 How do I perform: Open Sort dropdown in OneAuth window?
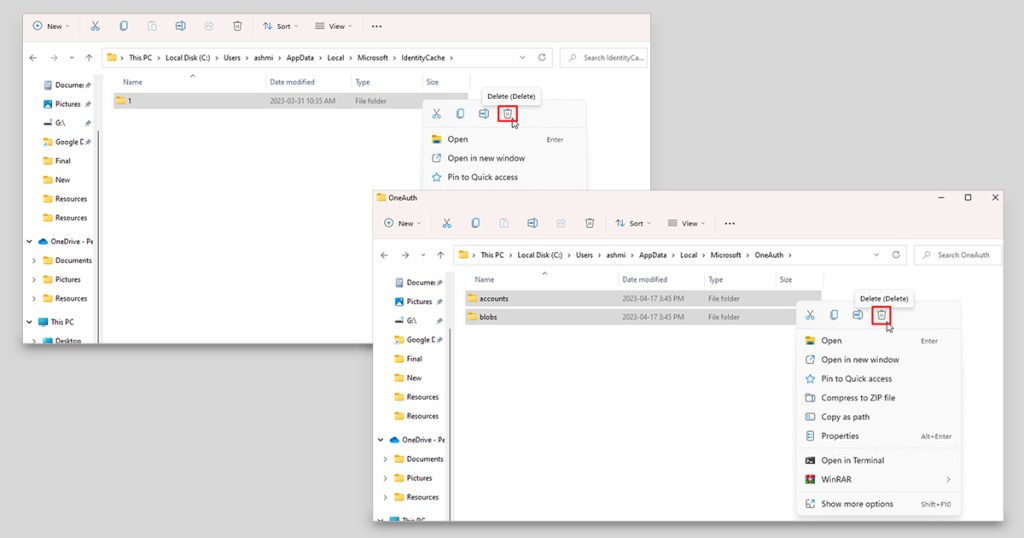tap(633, 223)
